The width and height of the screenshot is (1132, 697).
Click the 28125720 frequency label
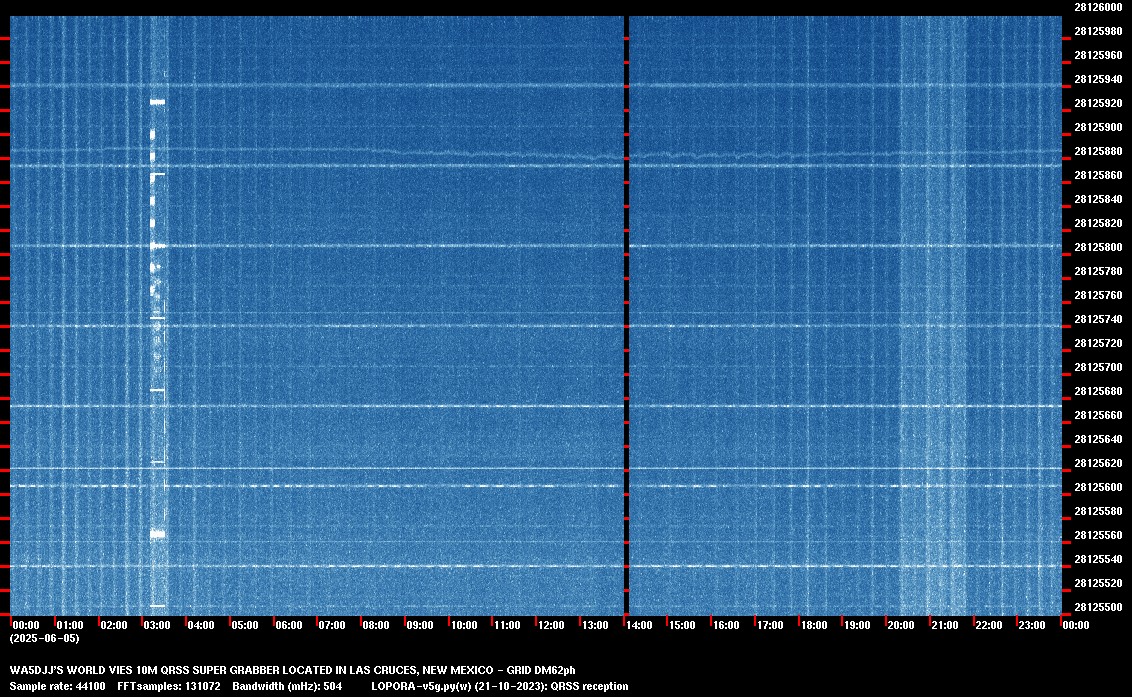coord(1098,343)
